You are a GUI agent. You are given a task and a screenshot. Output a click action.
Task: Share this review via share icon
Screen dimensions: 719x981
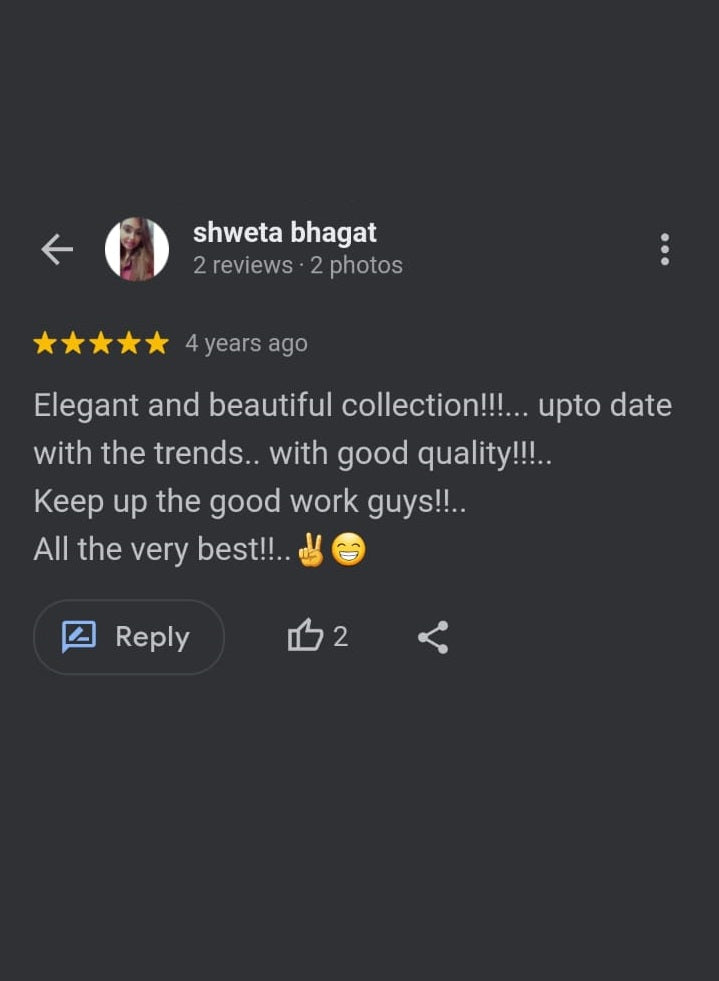(x=433, y=637)
